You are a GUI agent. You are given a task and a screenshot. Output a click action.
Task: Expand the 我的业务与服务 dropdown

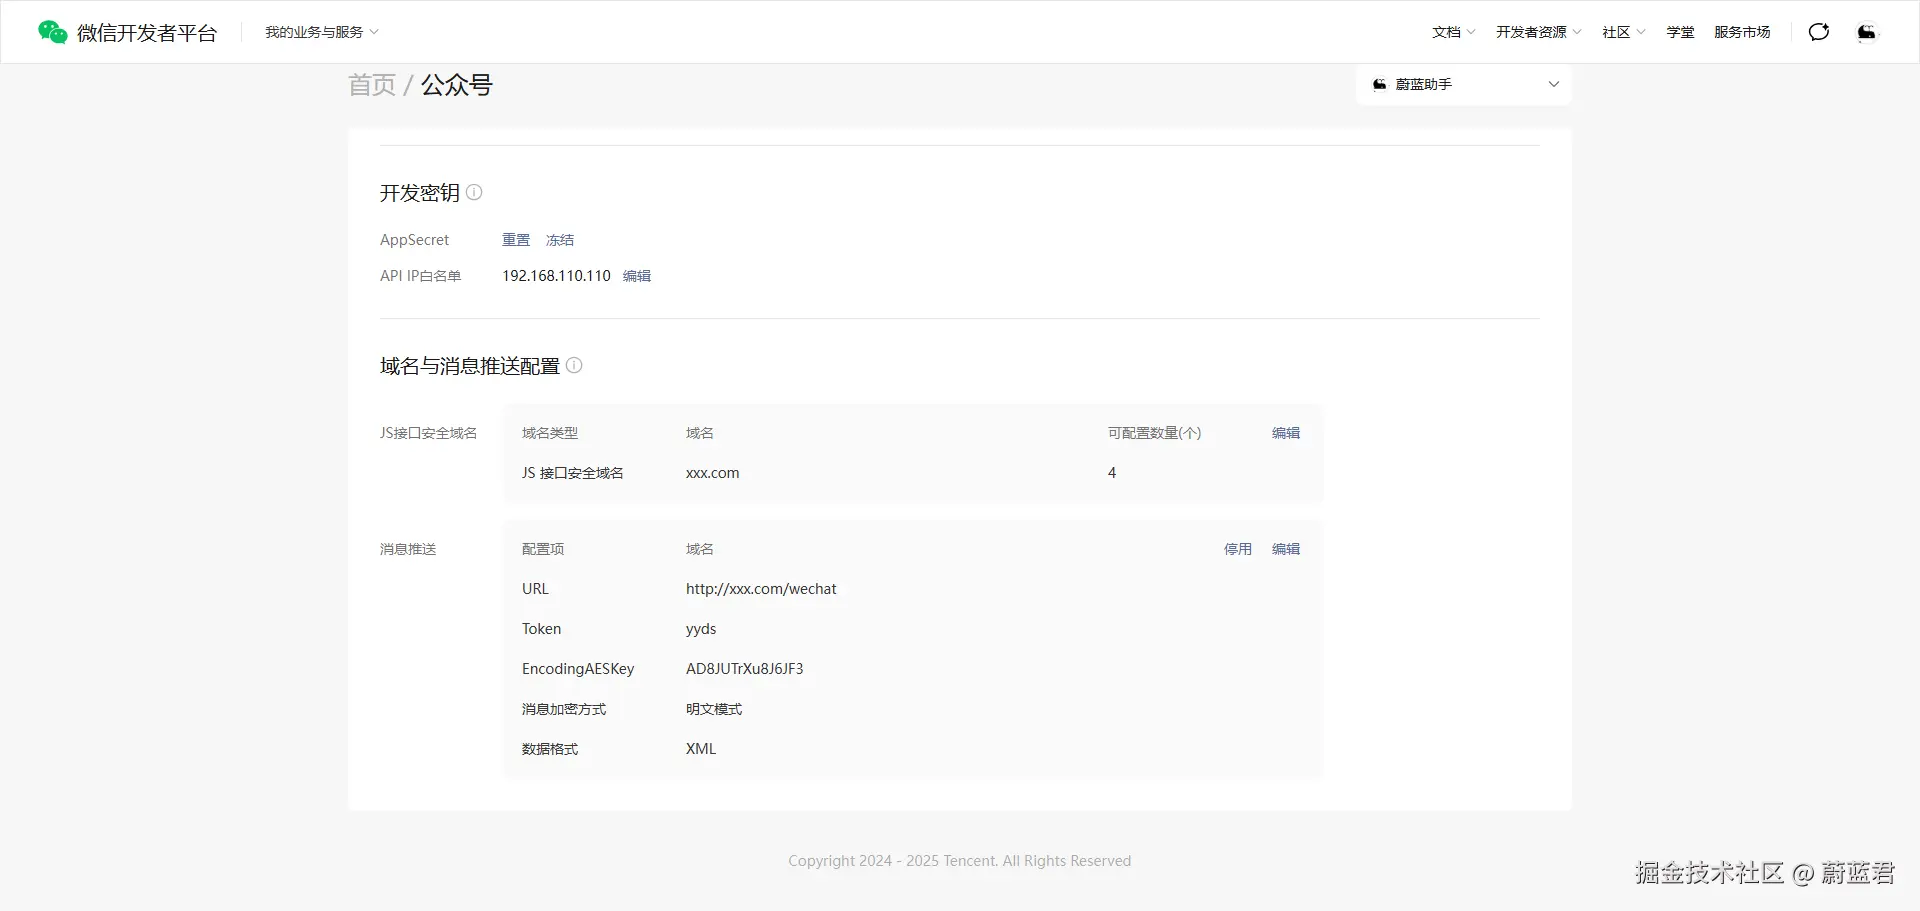[322, 32]
